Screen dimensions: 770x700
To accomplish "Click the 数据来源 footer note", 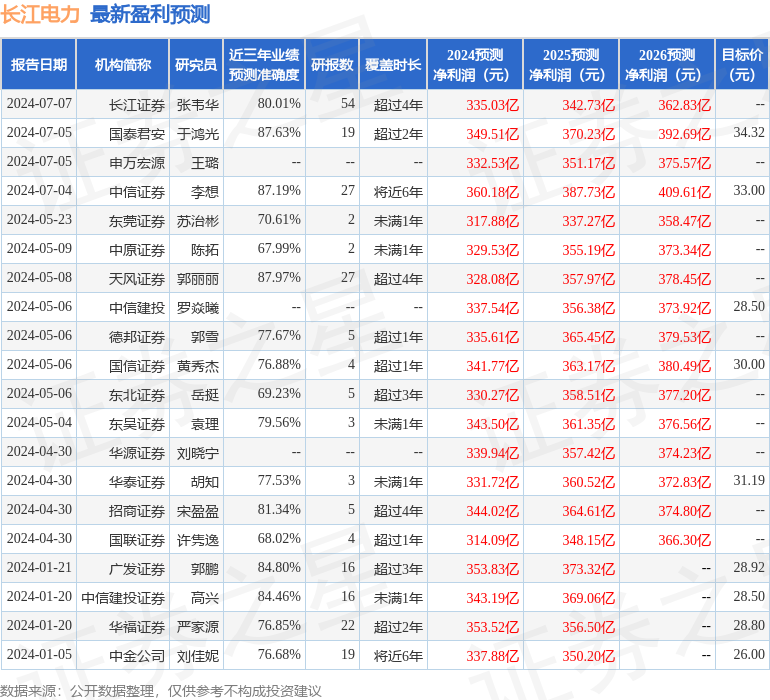I will (161, 691).
